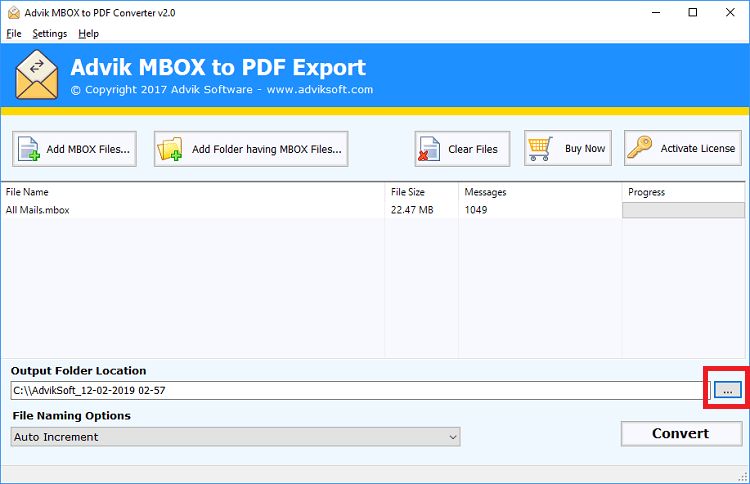Click the Add Folder having MBOX Files icon

point(170,149)
